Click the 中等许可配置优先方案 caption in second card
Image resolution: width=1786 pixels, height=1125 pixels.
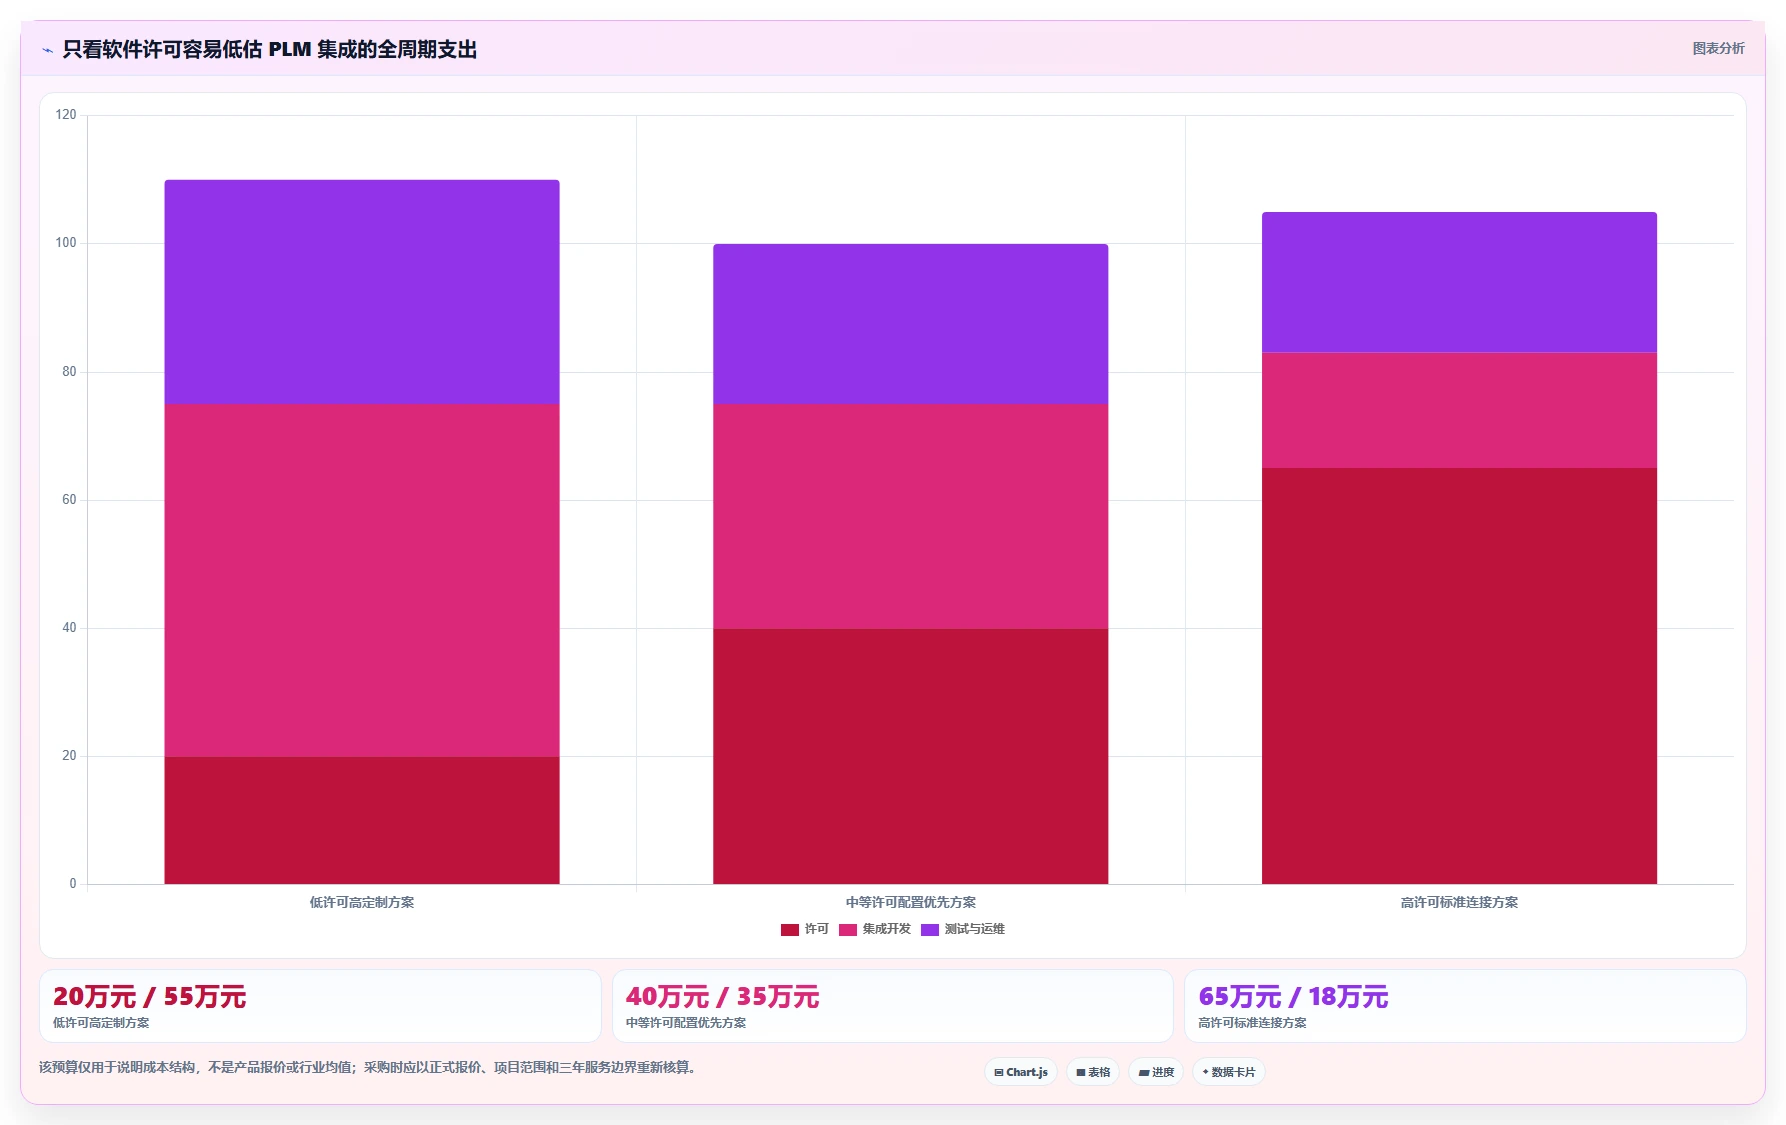686,1023
